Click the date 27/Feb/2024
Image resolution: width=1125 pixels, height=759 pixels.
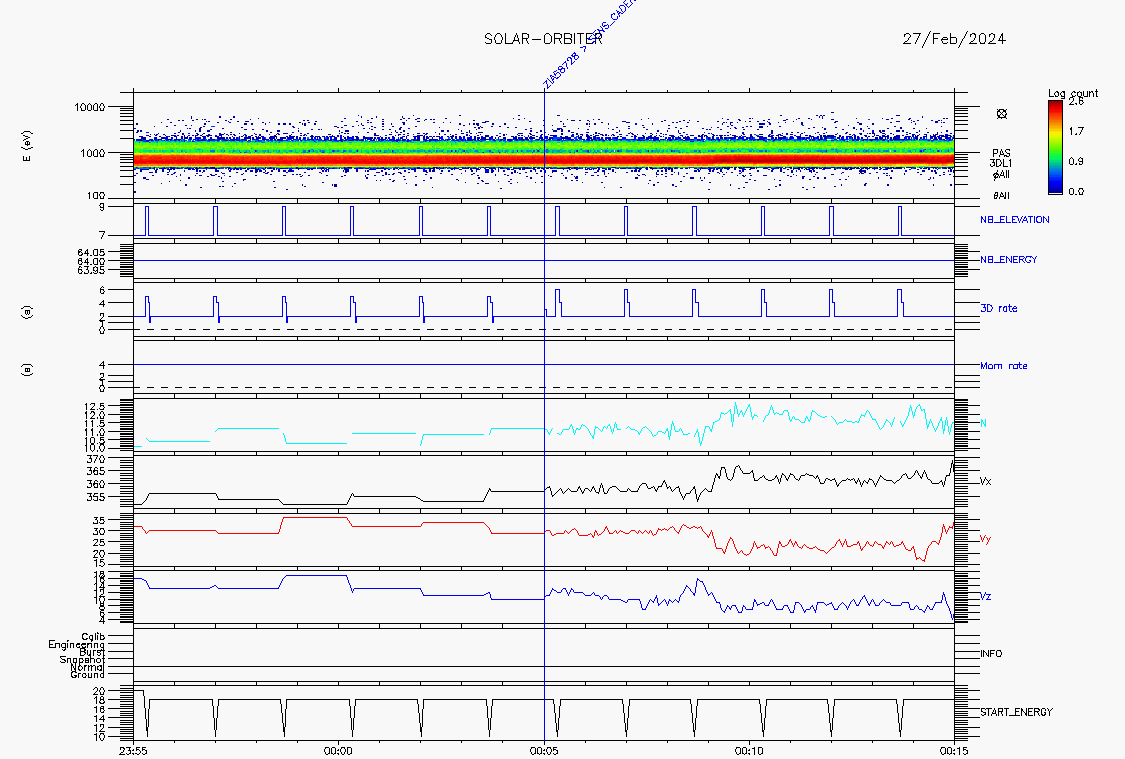954,39
